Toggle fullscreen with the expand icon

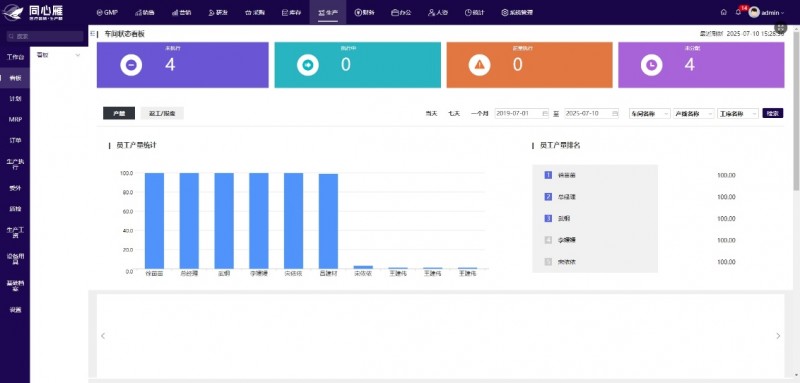[x=781, y=28]
